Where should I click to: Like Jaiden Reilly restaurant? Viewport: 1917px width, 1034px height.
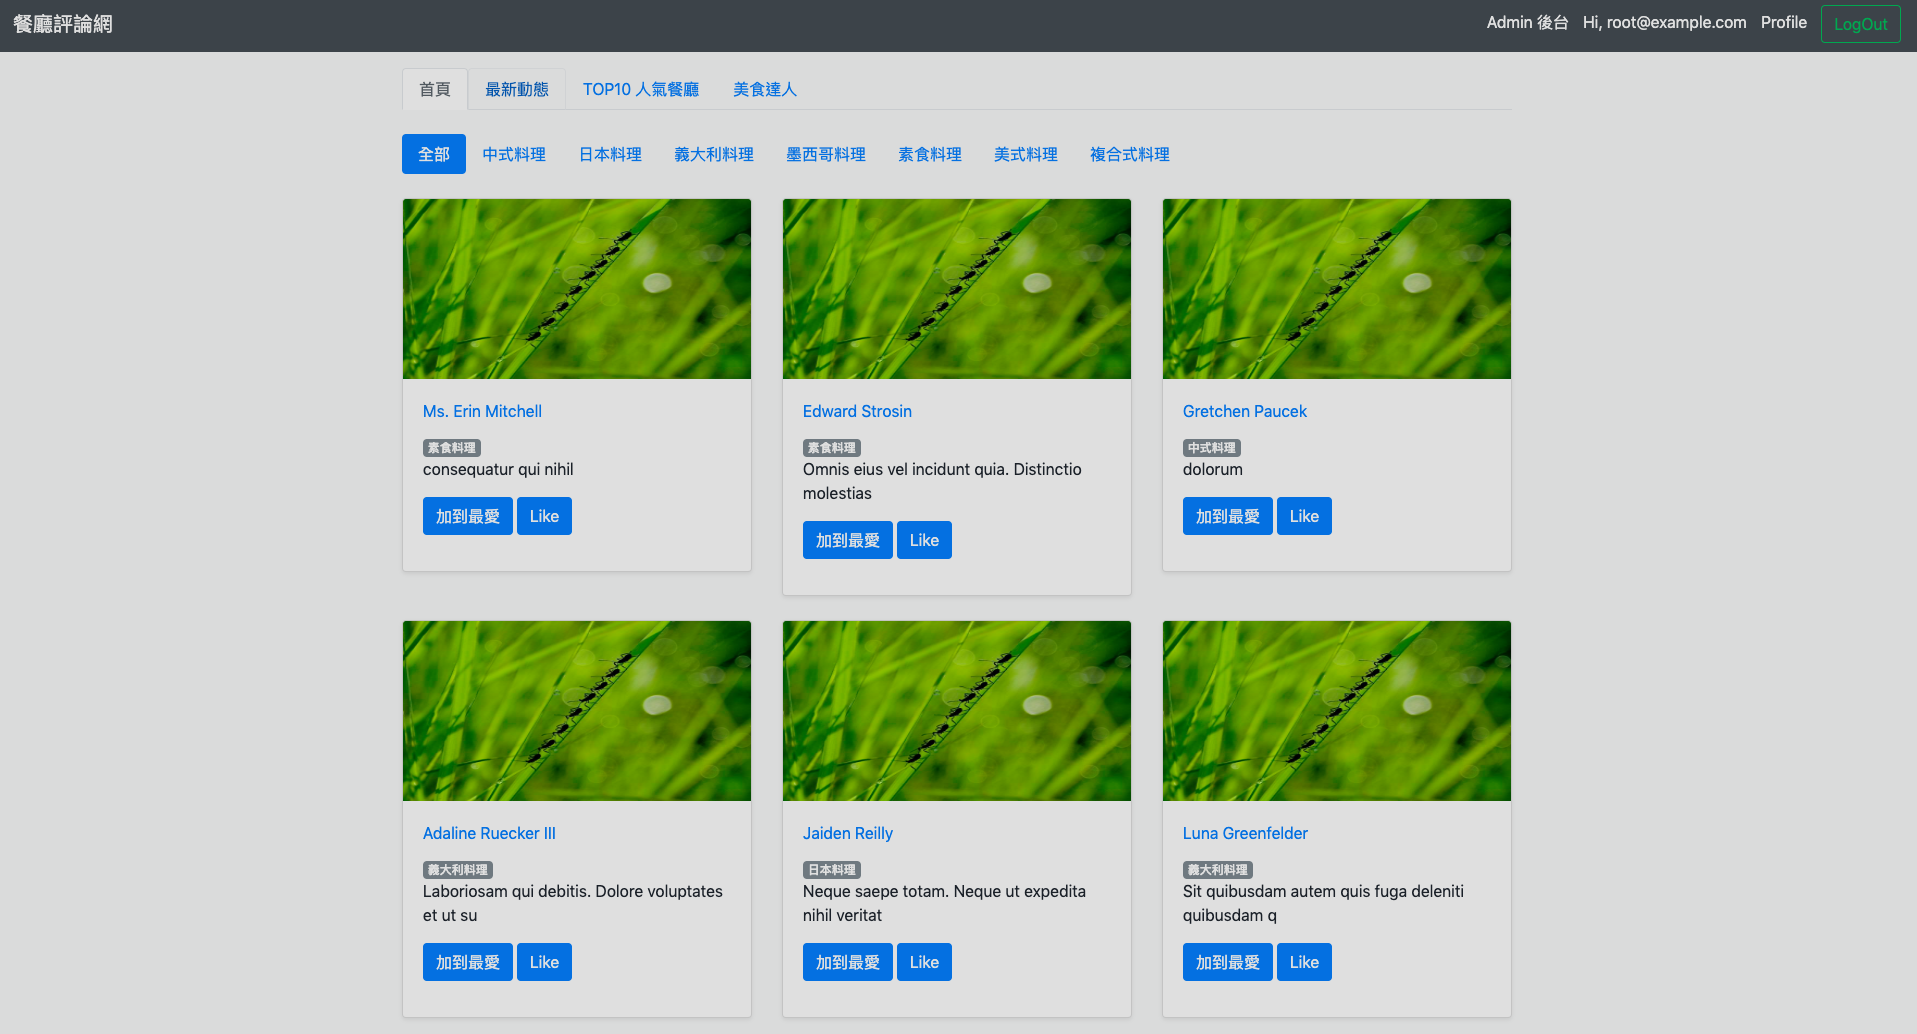point(924,962)
